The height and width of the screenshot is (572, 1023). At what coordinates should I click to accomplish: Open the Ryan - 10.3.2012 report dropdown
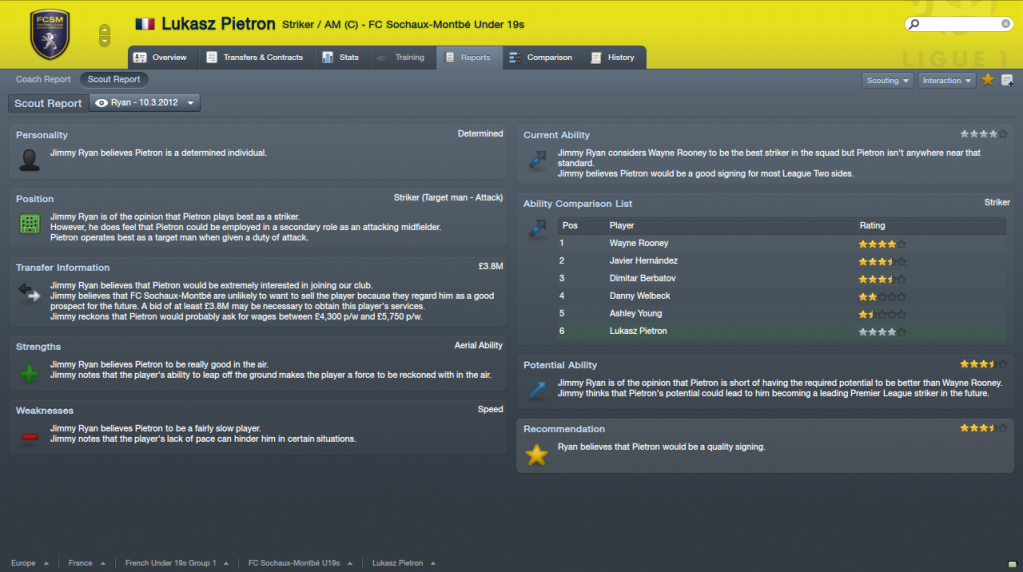coord(144,103)
